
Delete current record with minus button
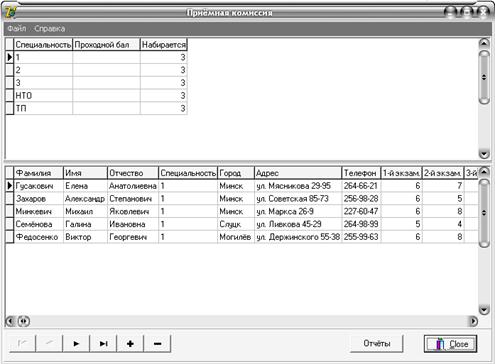click(157, 343)
